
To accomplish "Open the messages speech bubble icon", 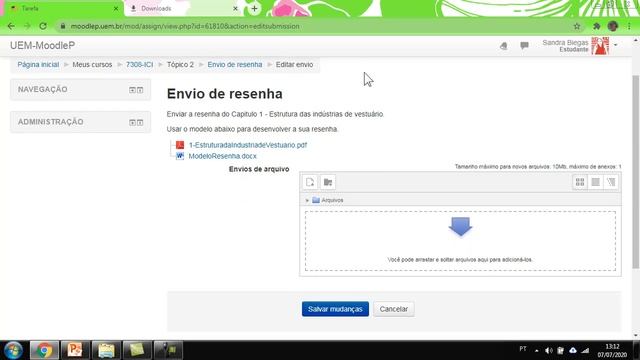I will pyautogui.click(x=524, y=45).
